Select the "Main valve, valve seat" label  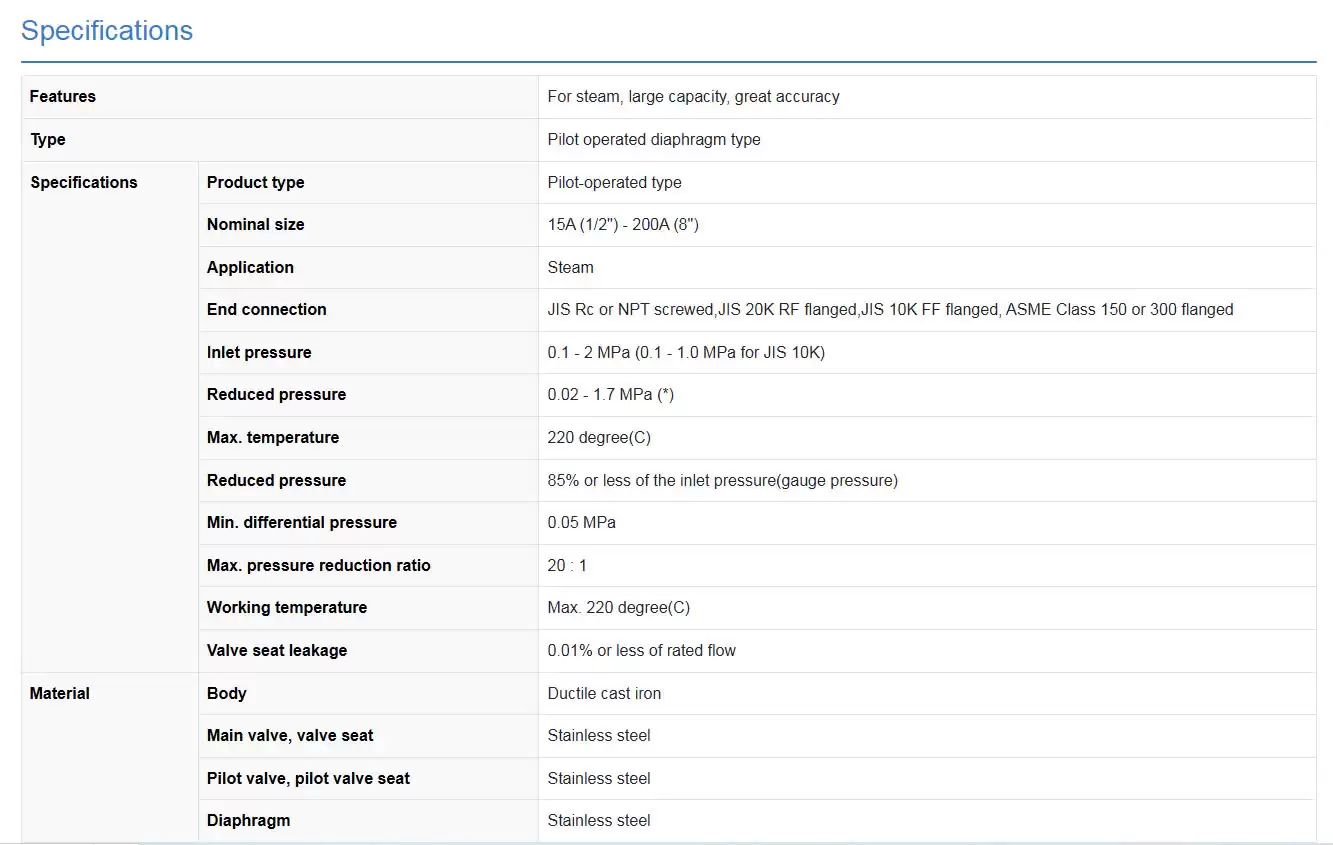(290, 736)
